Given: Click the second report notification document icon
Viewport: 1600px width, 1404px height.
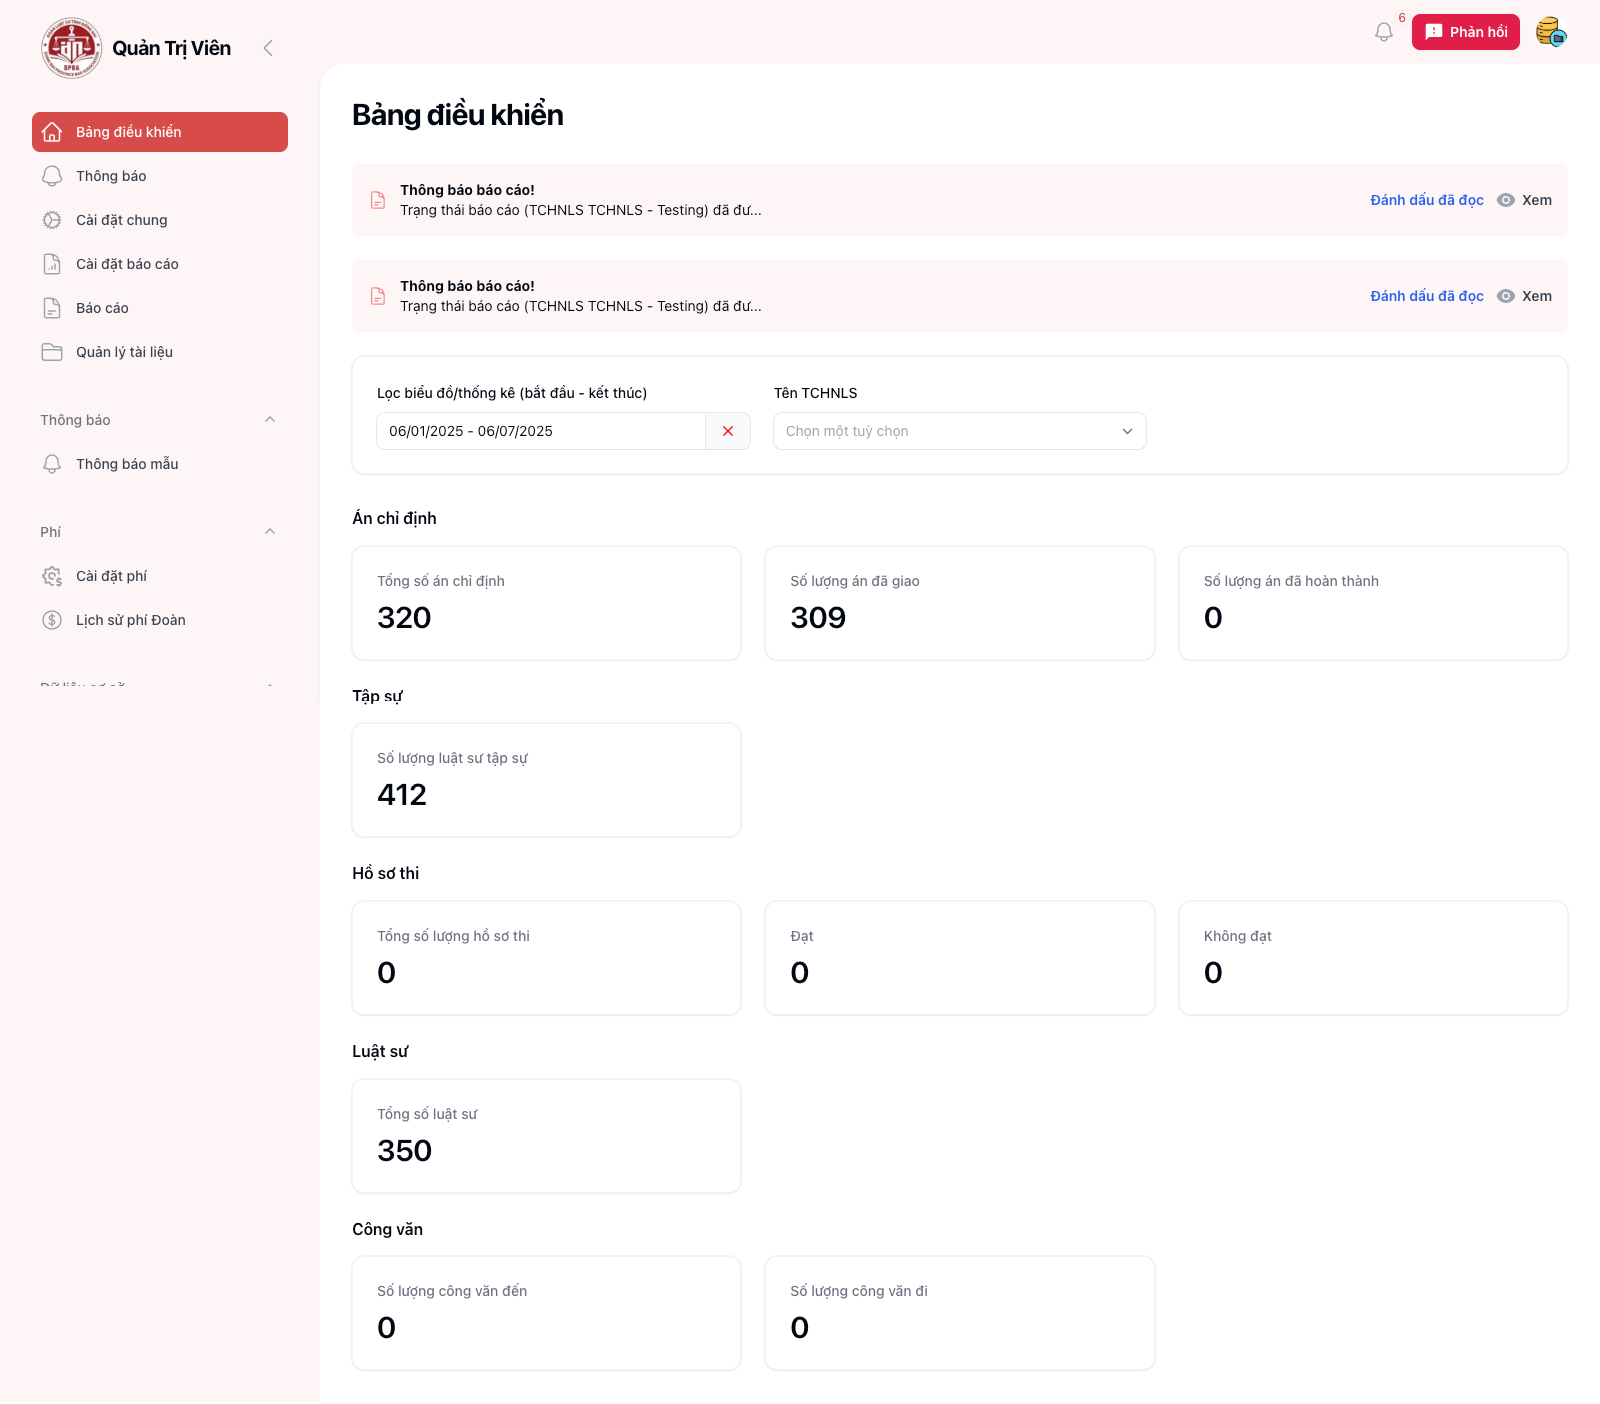Looking at the screenshot, I should click(378, 296).
